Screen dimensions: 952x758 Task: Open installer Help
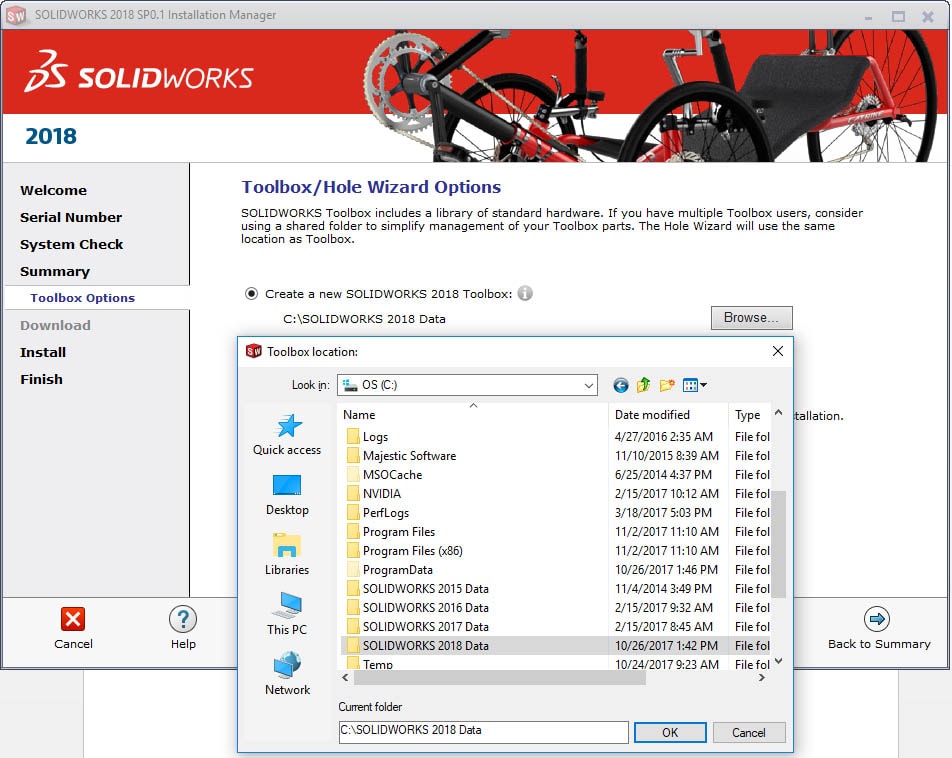pos(183,628)
